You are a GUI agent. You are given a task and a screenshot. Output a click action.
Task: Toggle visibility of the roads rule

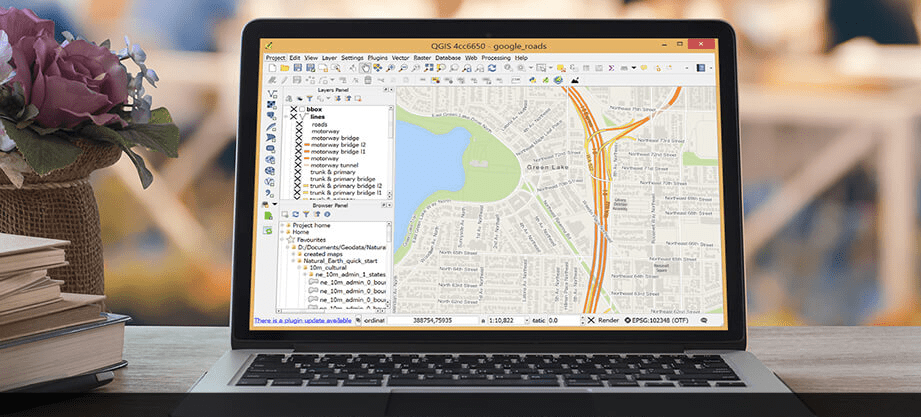tap(299, 125)
